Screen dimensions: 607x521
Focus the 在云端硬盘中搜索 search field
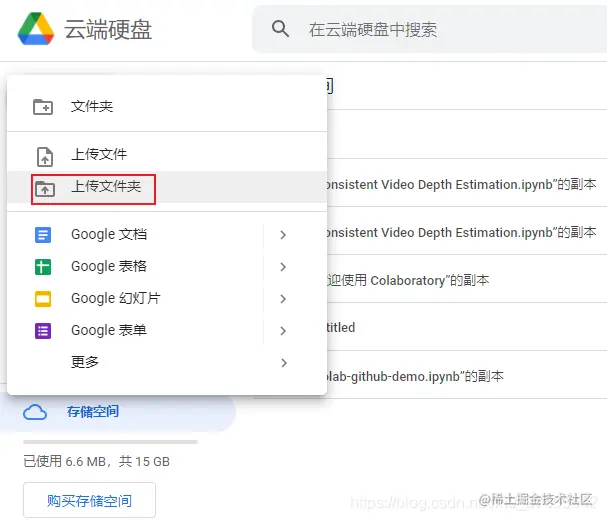430,29
